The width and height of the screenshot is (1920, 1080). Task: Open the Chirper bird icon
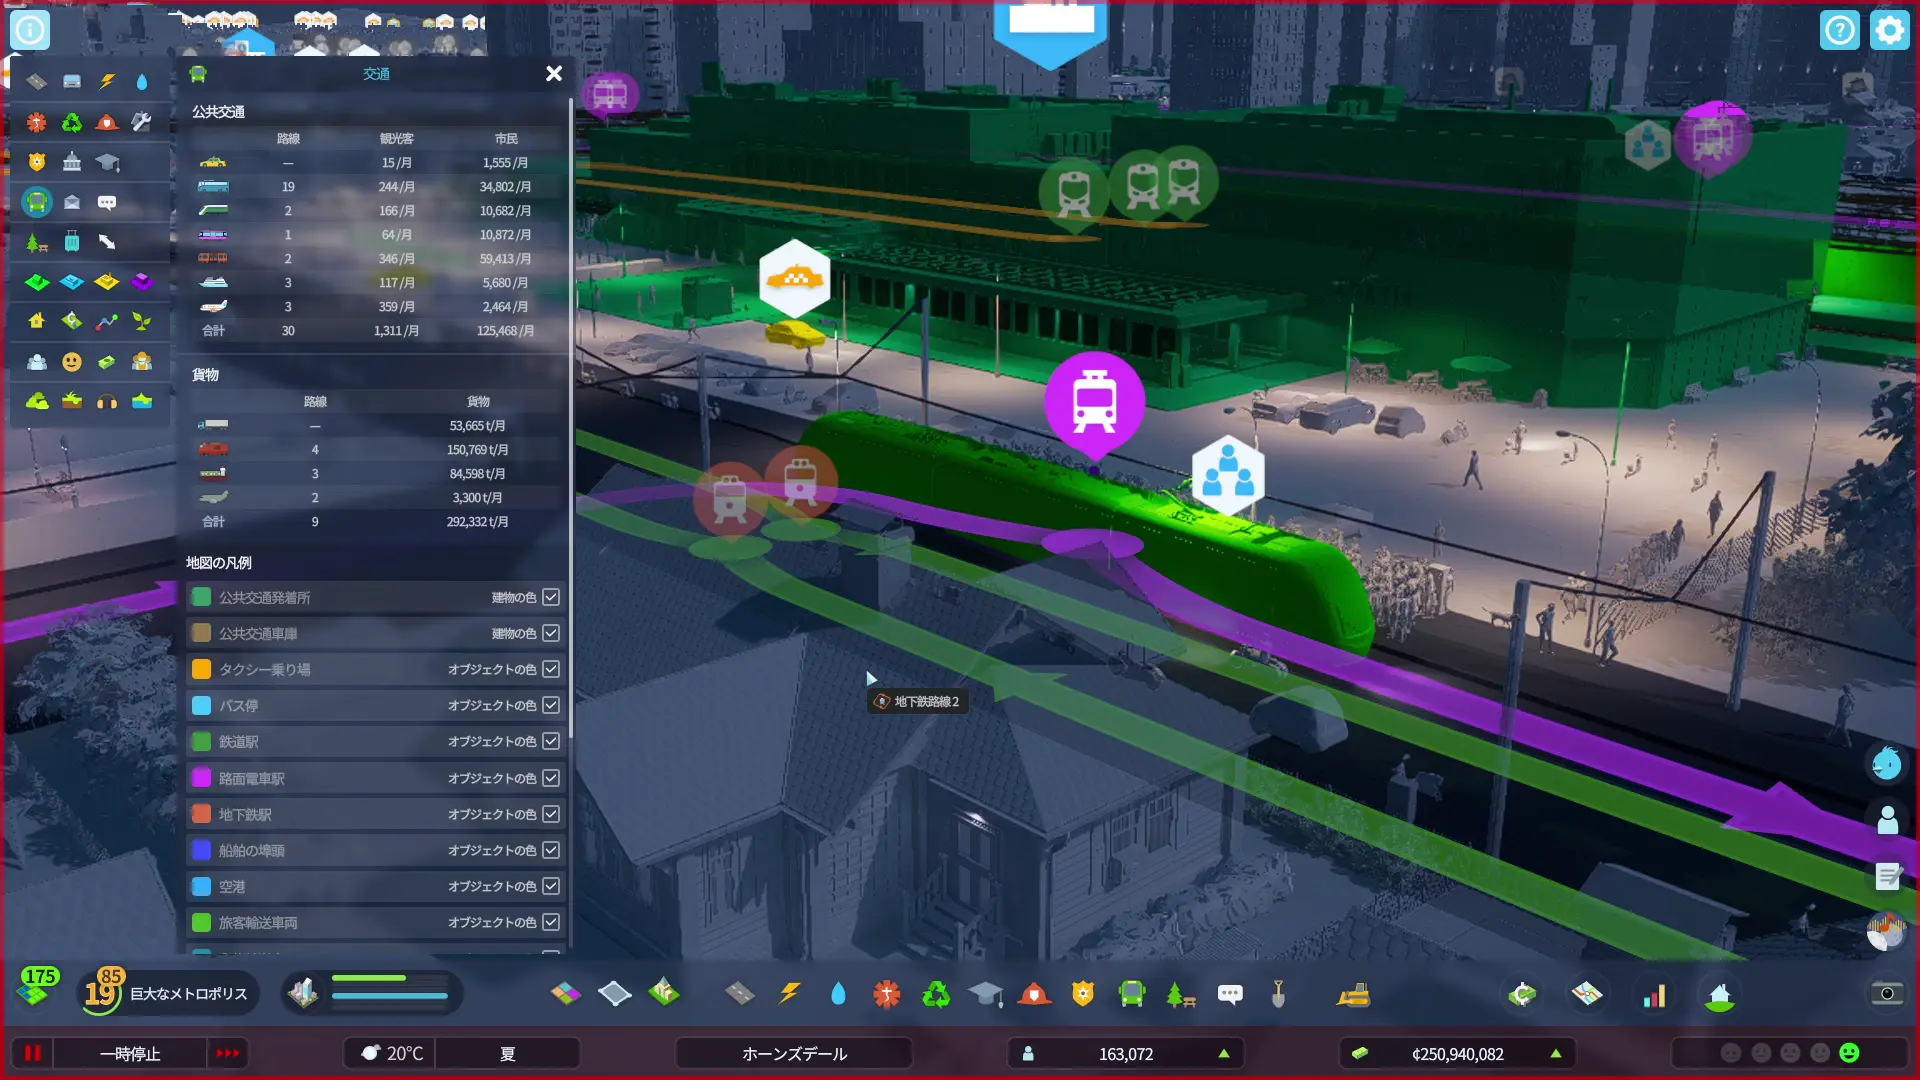[1886, 765]
